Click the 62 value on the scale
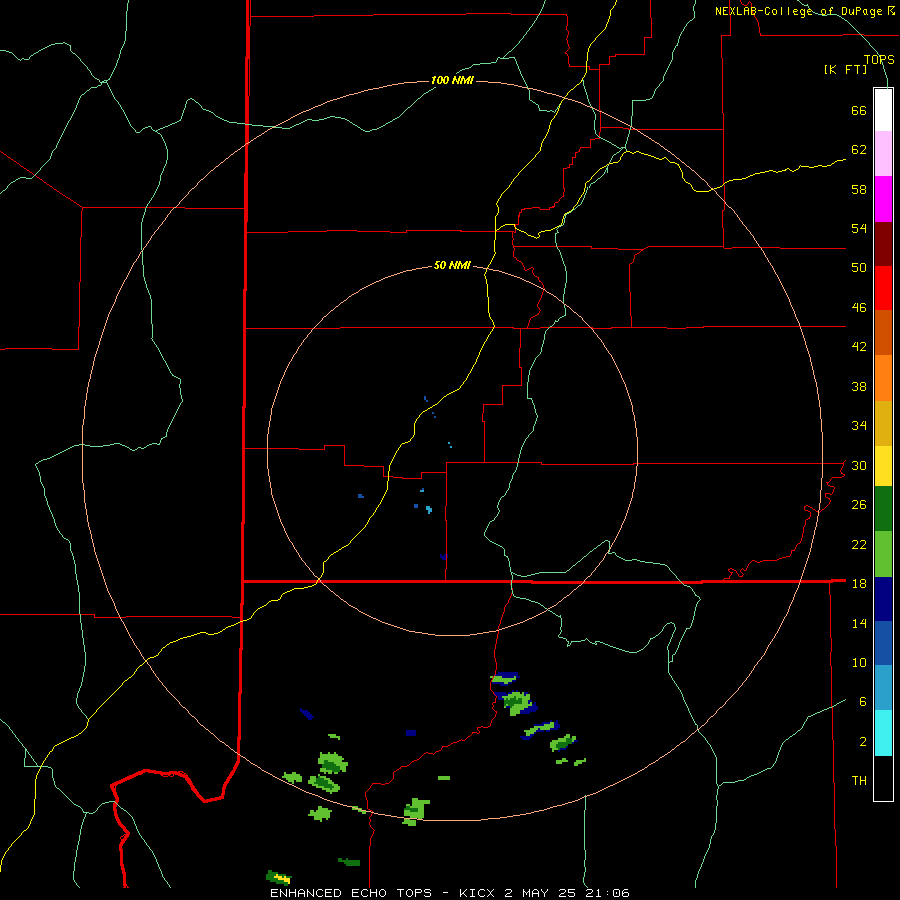Viewport: 900px width, 900px height. pos(859,150)
